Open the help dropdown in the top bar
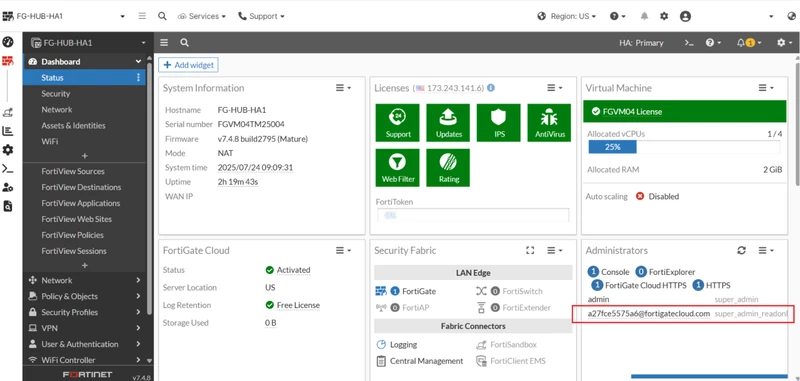The width and height of the screenshot is (800, 381). click(617, 16)
